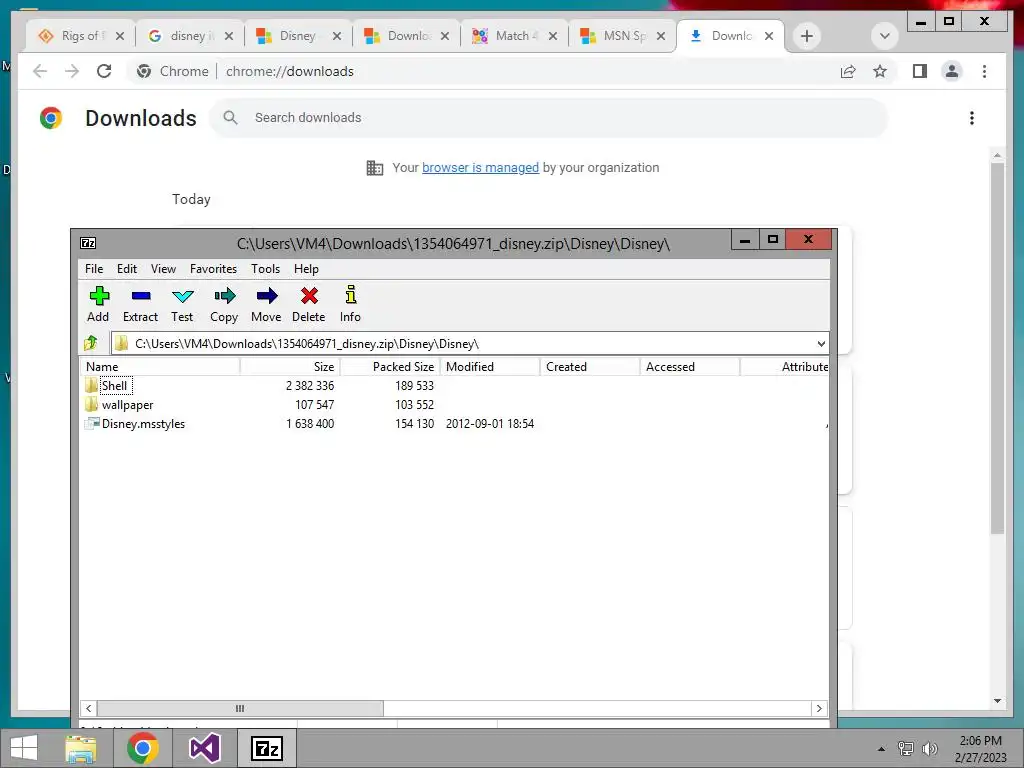Click the Add toolbar icon in 7-Zip

point(99,304)
